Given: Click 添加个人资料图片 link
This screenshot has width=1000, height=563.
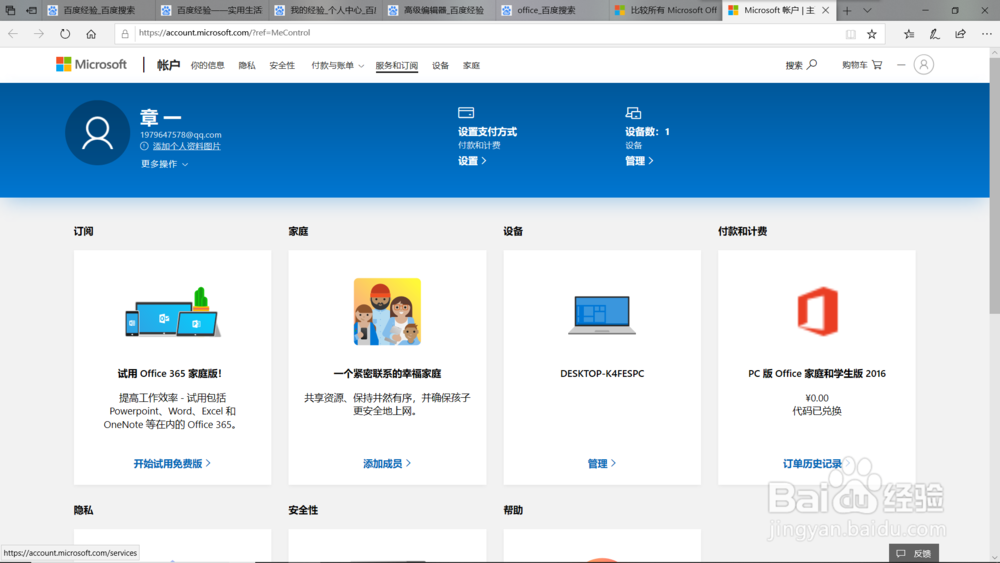Looking at the screenshot, I should tap(186, 147).
